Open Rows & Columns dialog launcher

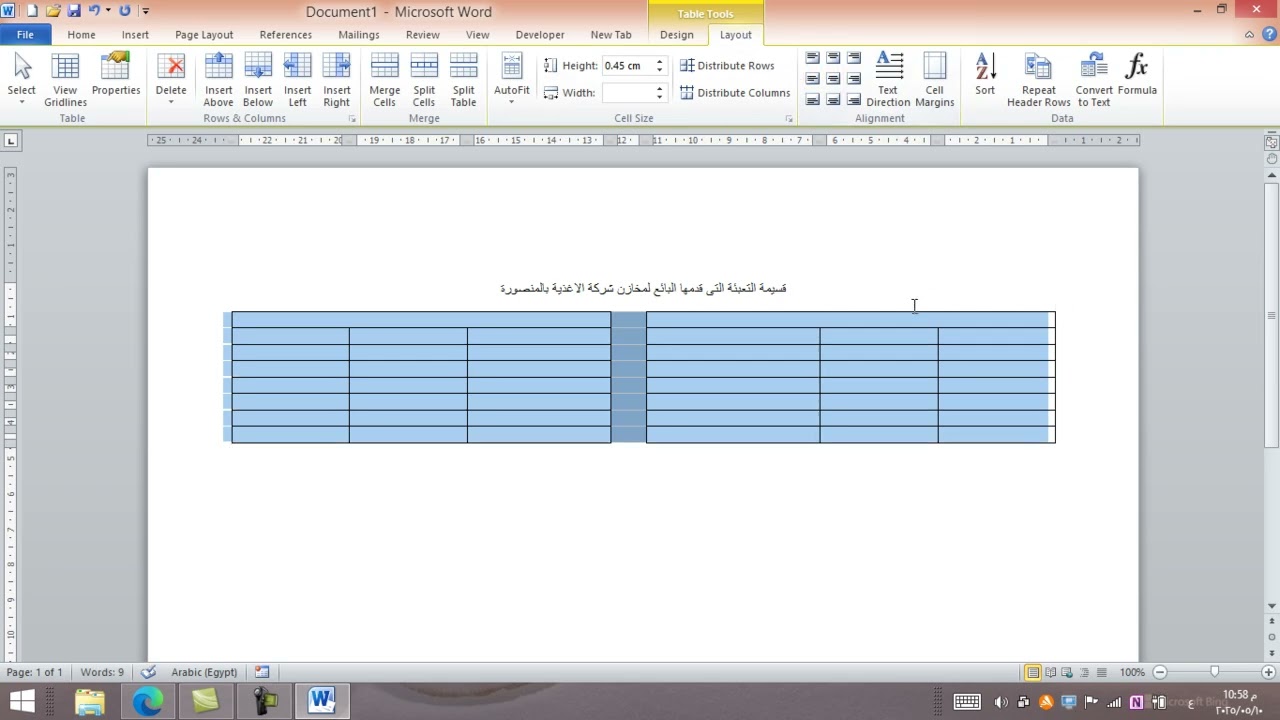click(x=352, y=119)
